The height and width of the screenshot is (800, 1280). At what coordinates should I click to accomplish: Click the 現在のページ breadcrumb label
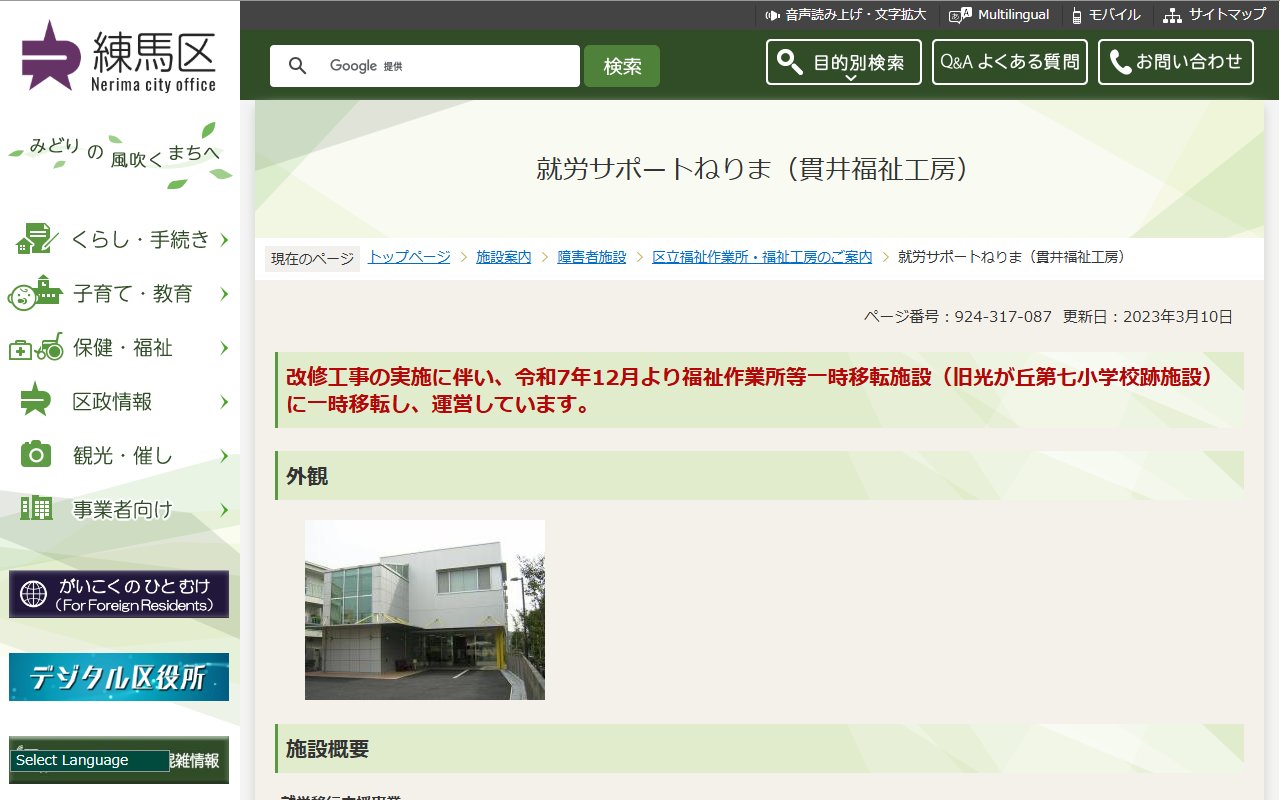tap(312, 259)
